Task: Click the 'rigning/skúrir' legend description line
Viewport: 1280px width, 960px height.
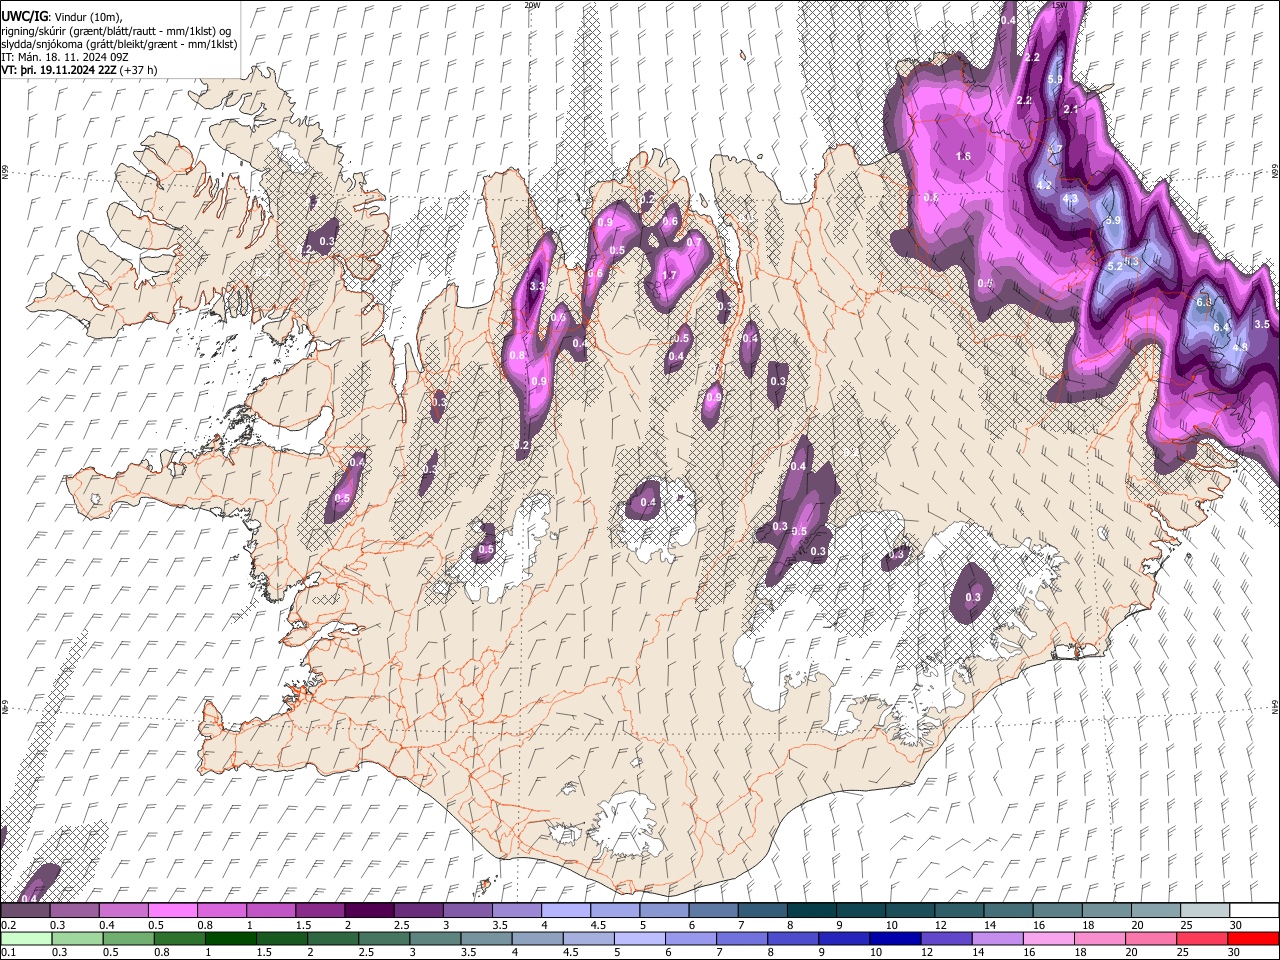Action: click(116, 30)
